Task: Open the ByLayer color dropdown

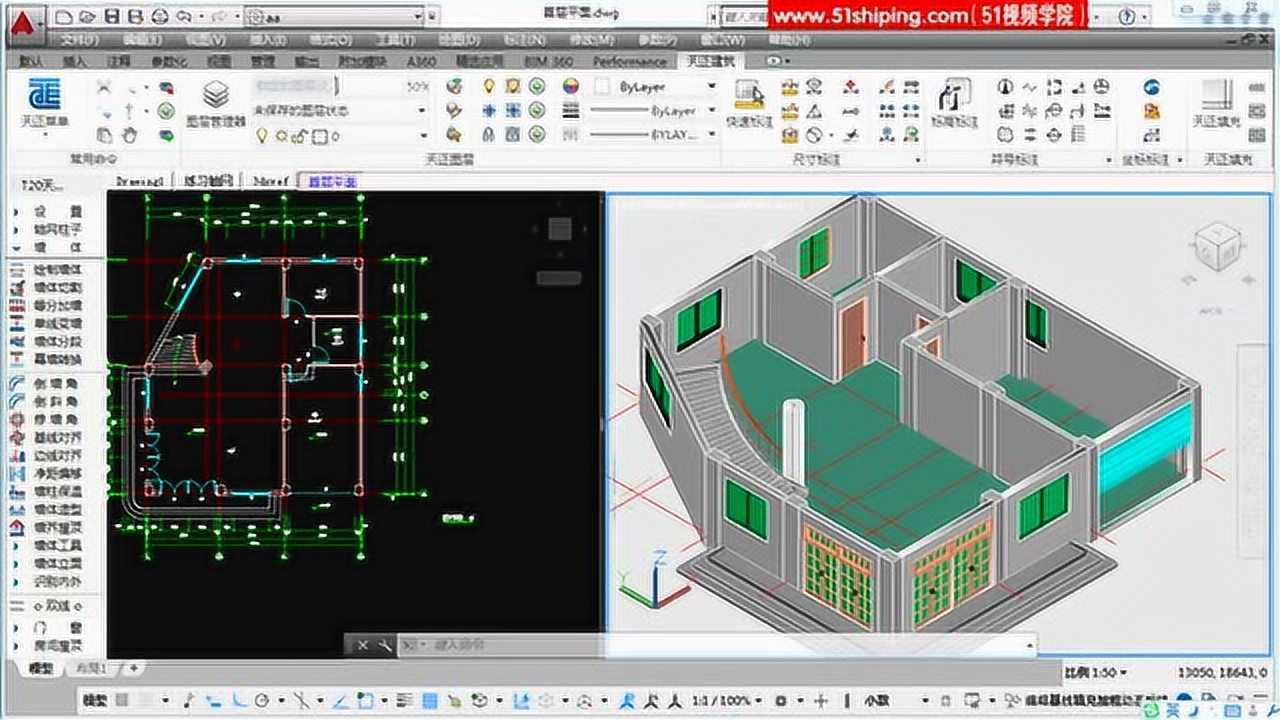Action: click(710, 86)
